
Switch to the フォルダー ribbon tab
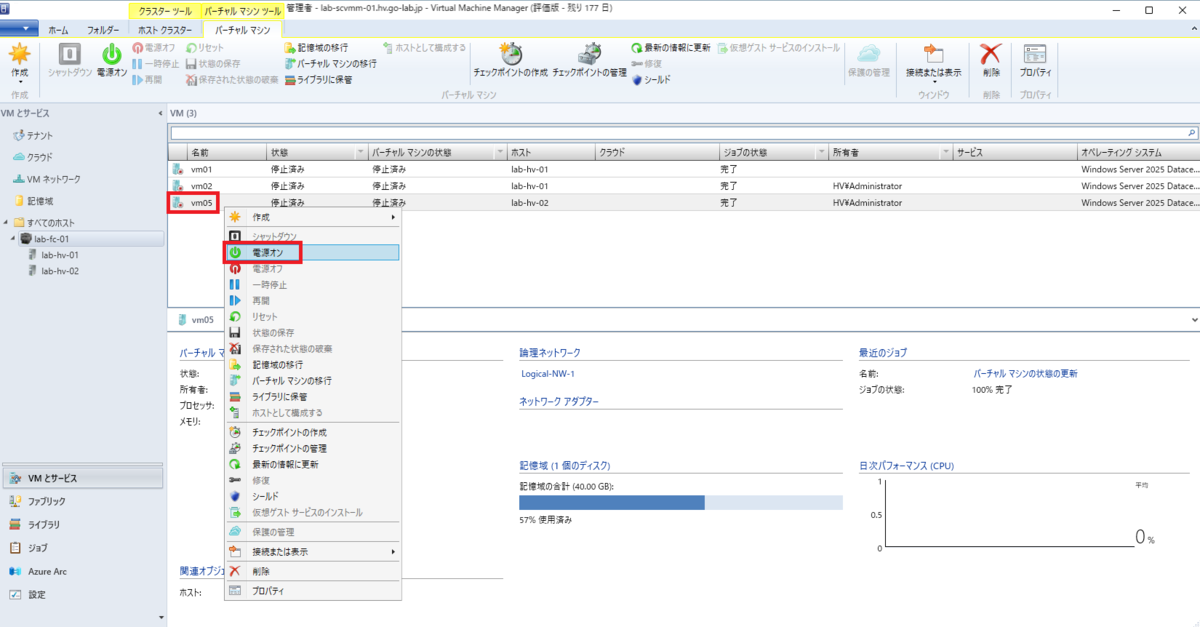pos(103,30)
